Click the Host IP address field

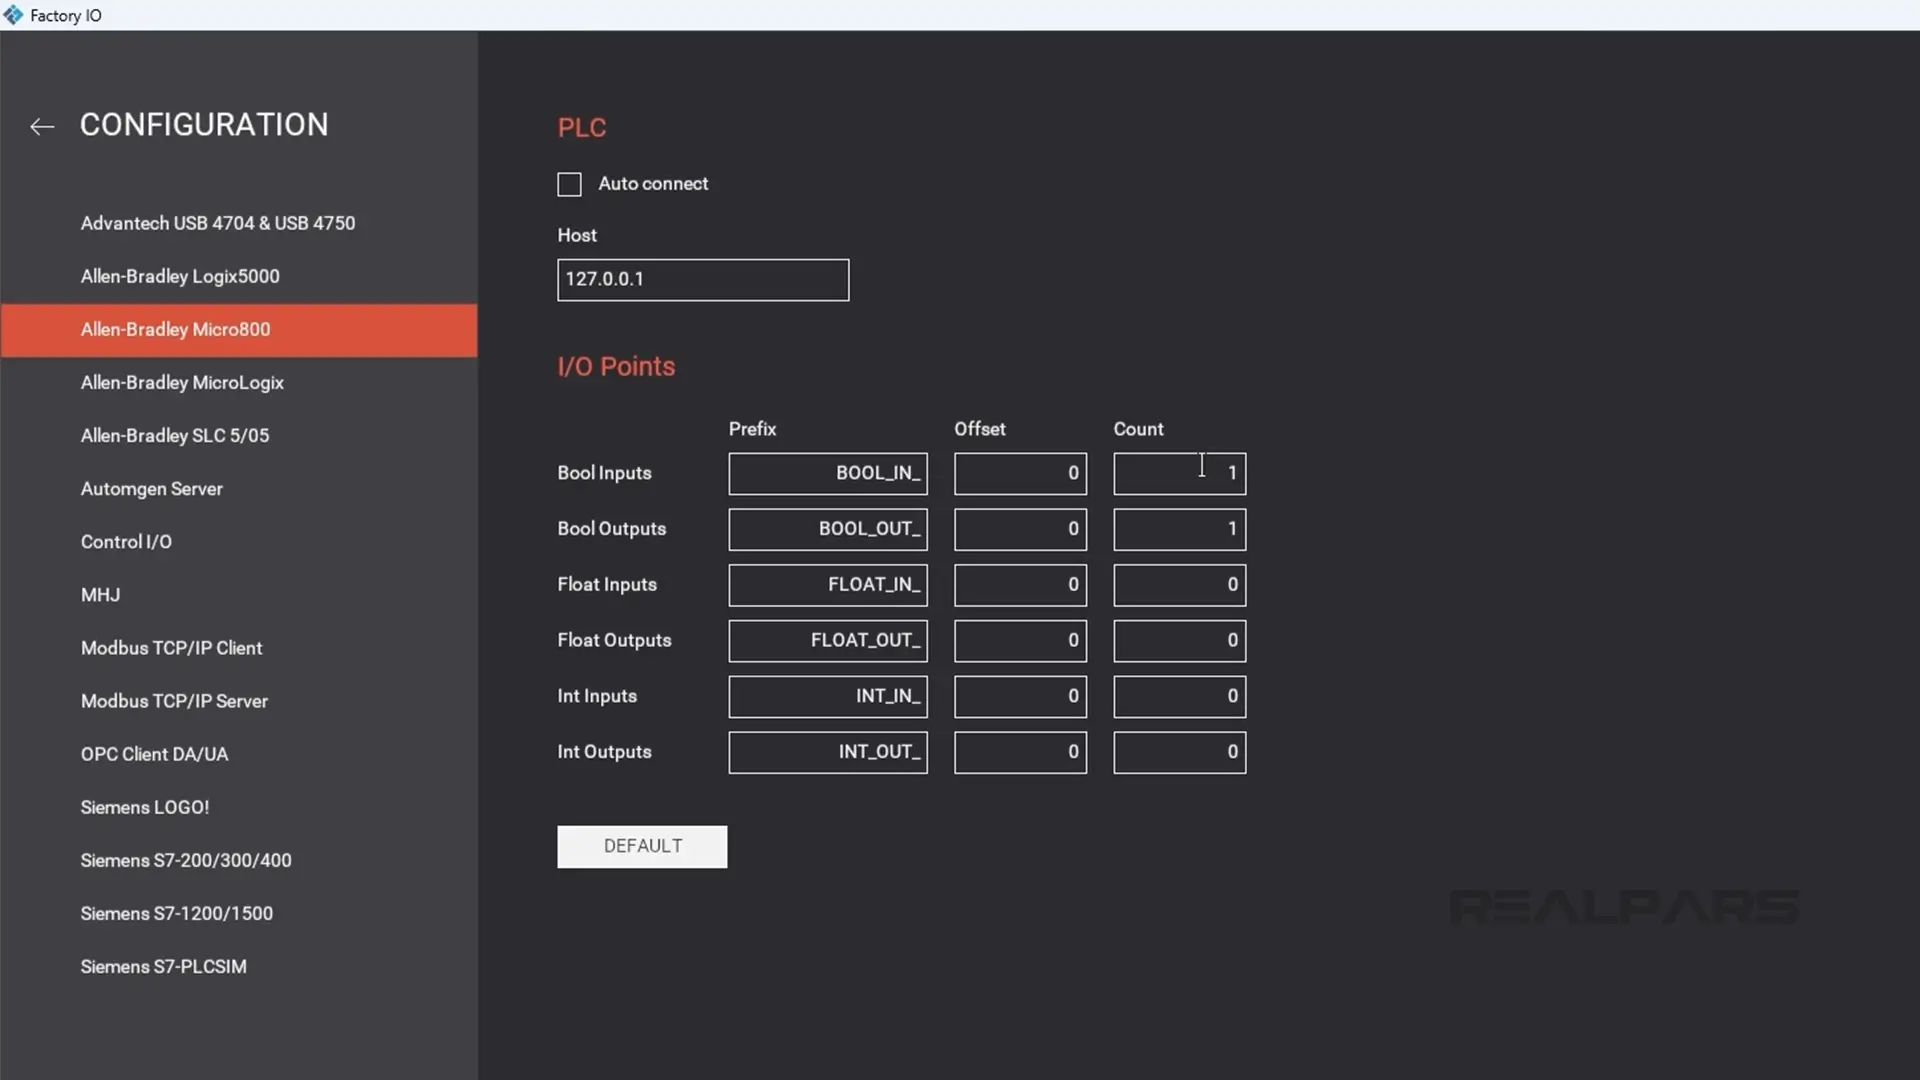point(703,280)
